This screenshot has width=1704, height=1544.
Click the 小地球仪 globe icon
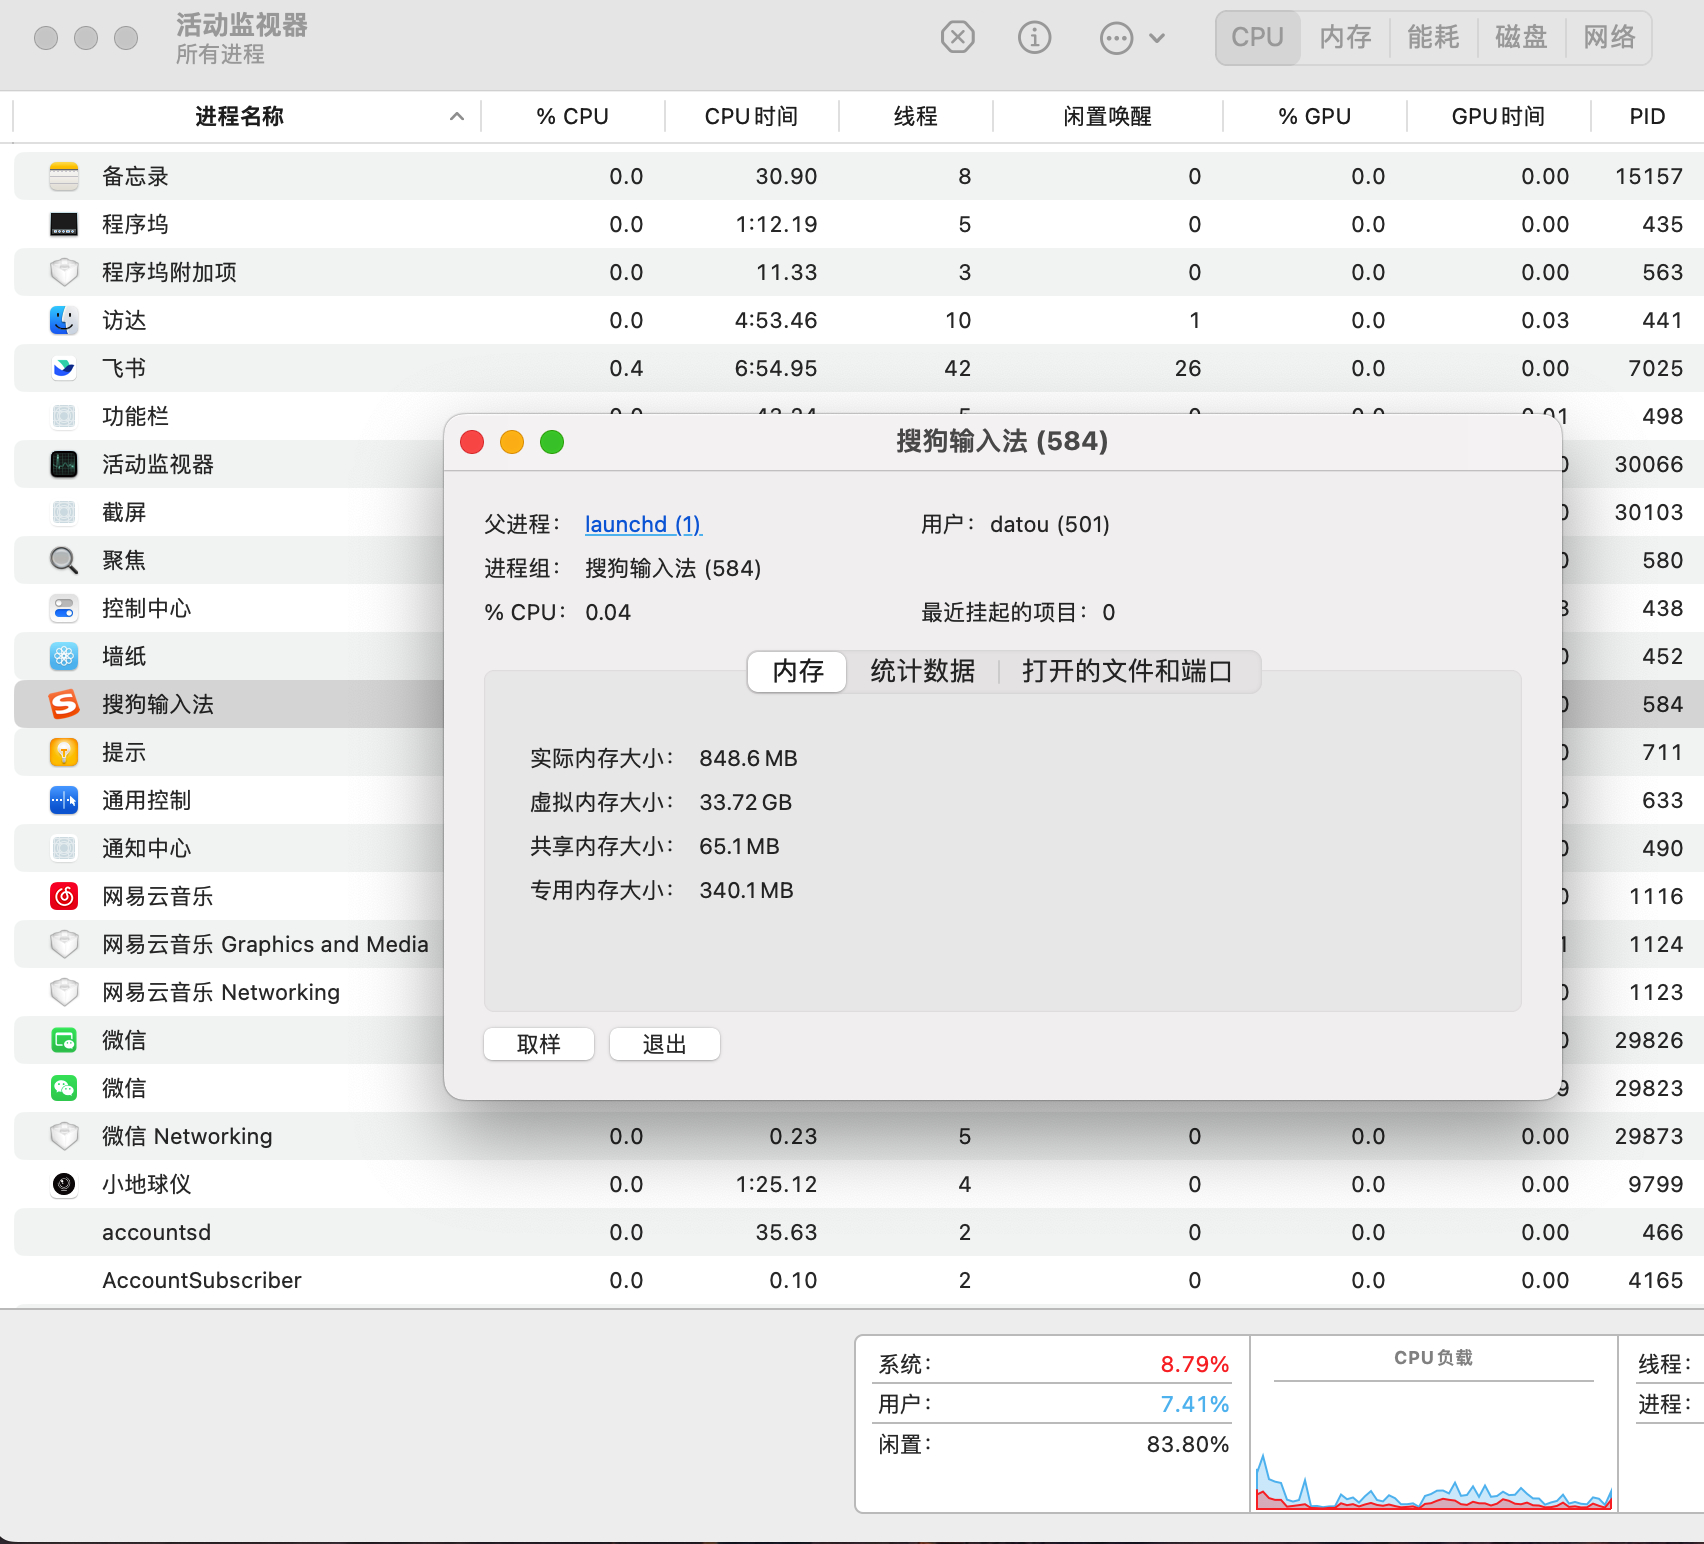click(64, 1184)
